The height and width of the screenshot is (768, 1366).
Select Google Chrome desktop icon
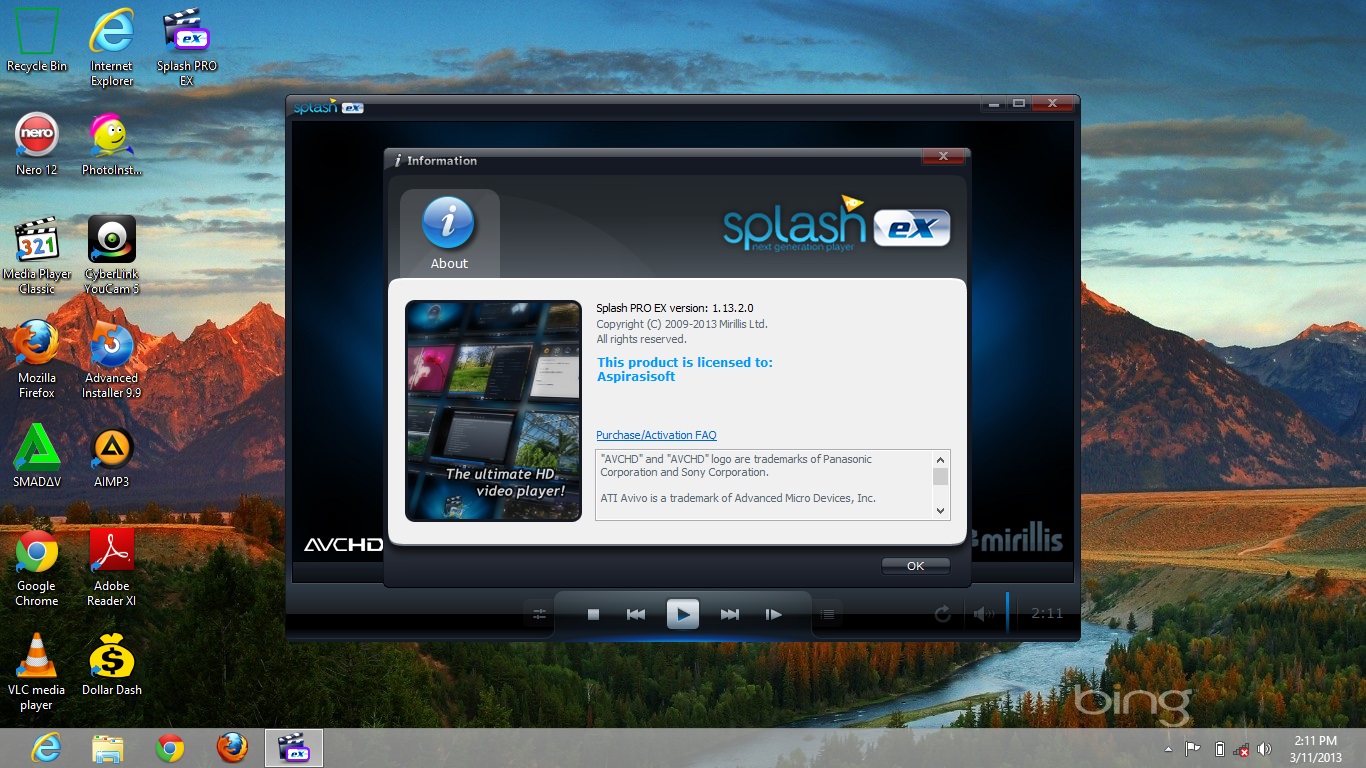coord(37,567)
